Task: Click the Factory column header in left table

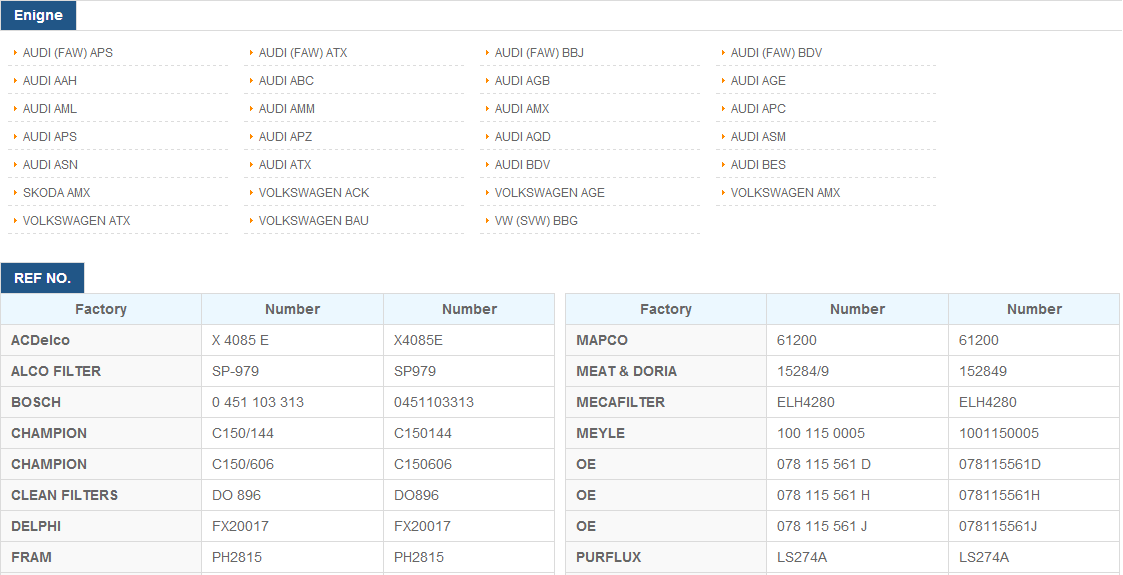Action: (x=101, y=309)
